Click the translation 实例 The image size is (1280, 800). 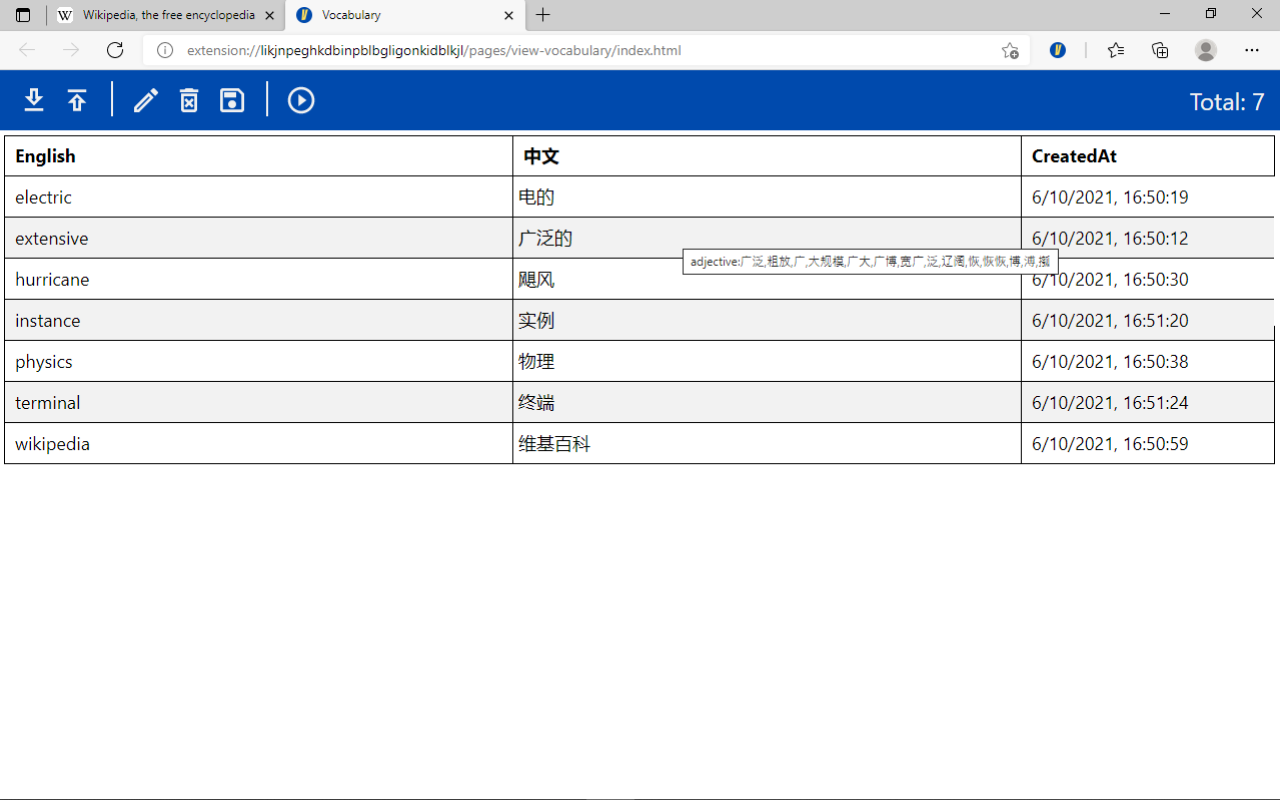[x=536, y=320]
